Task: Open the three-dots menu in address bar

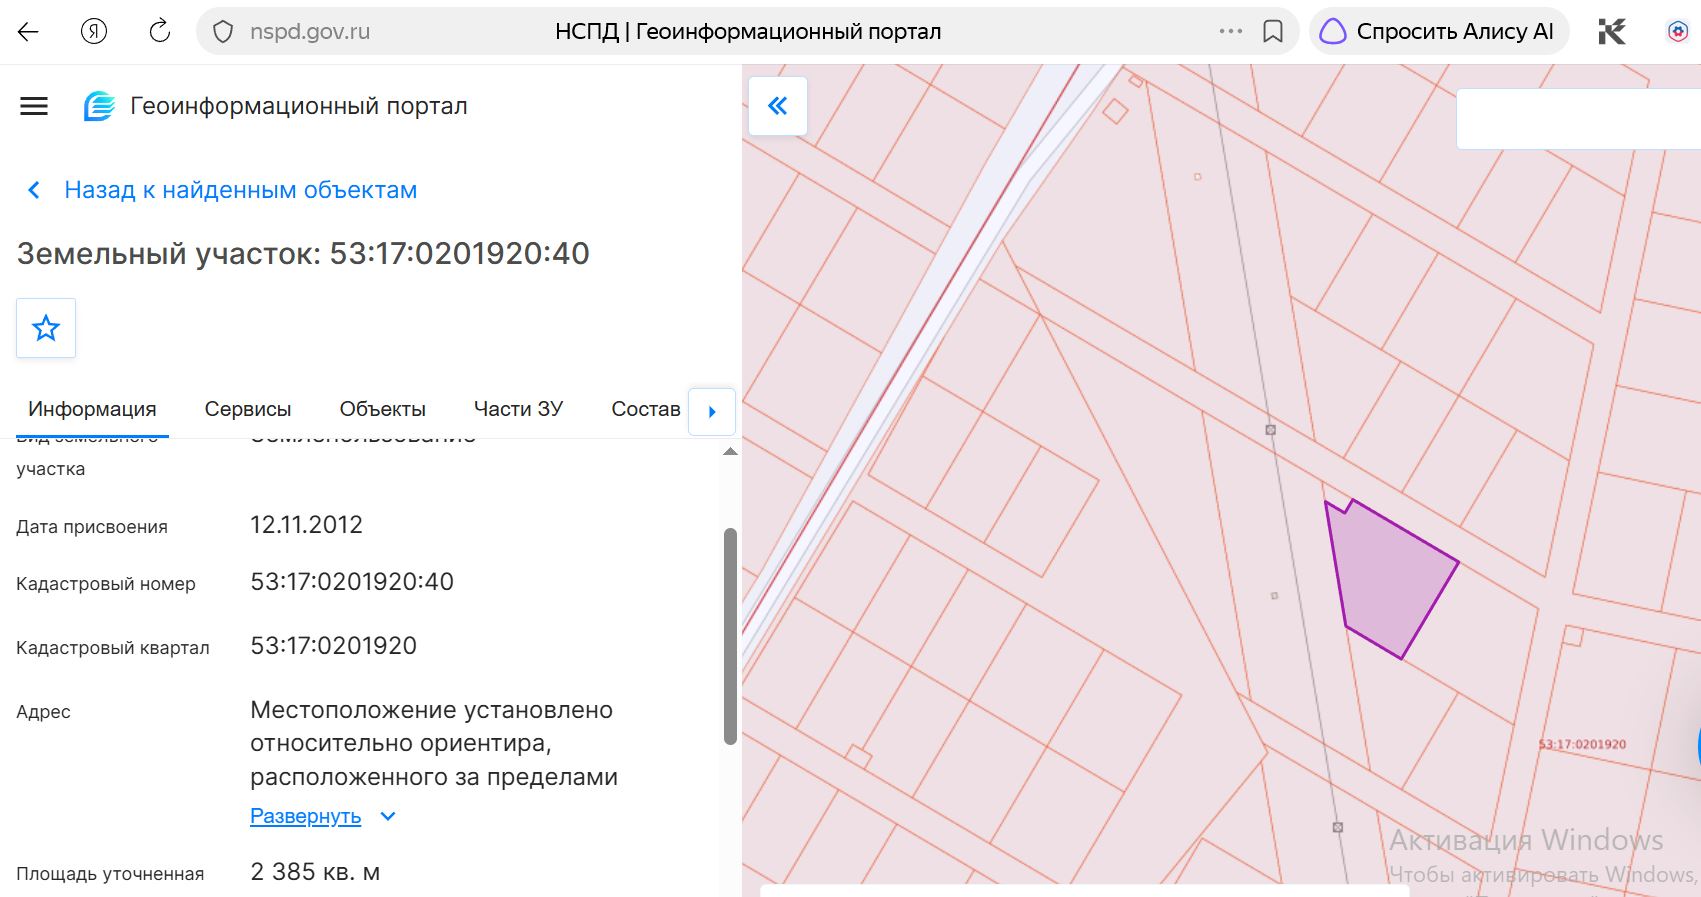Action: pos(1231,31)
